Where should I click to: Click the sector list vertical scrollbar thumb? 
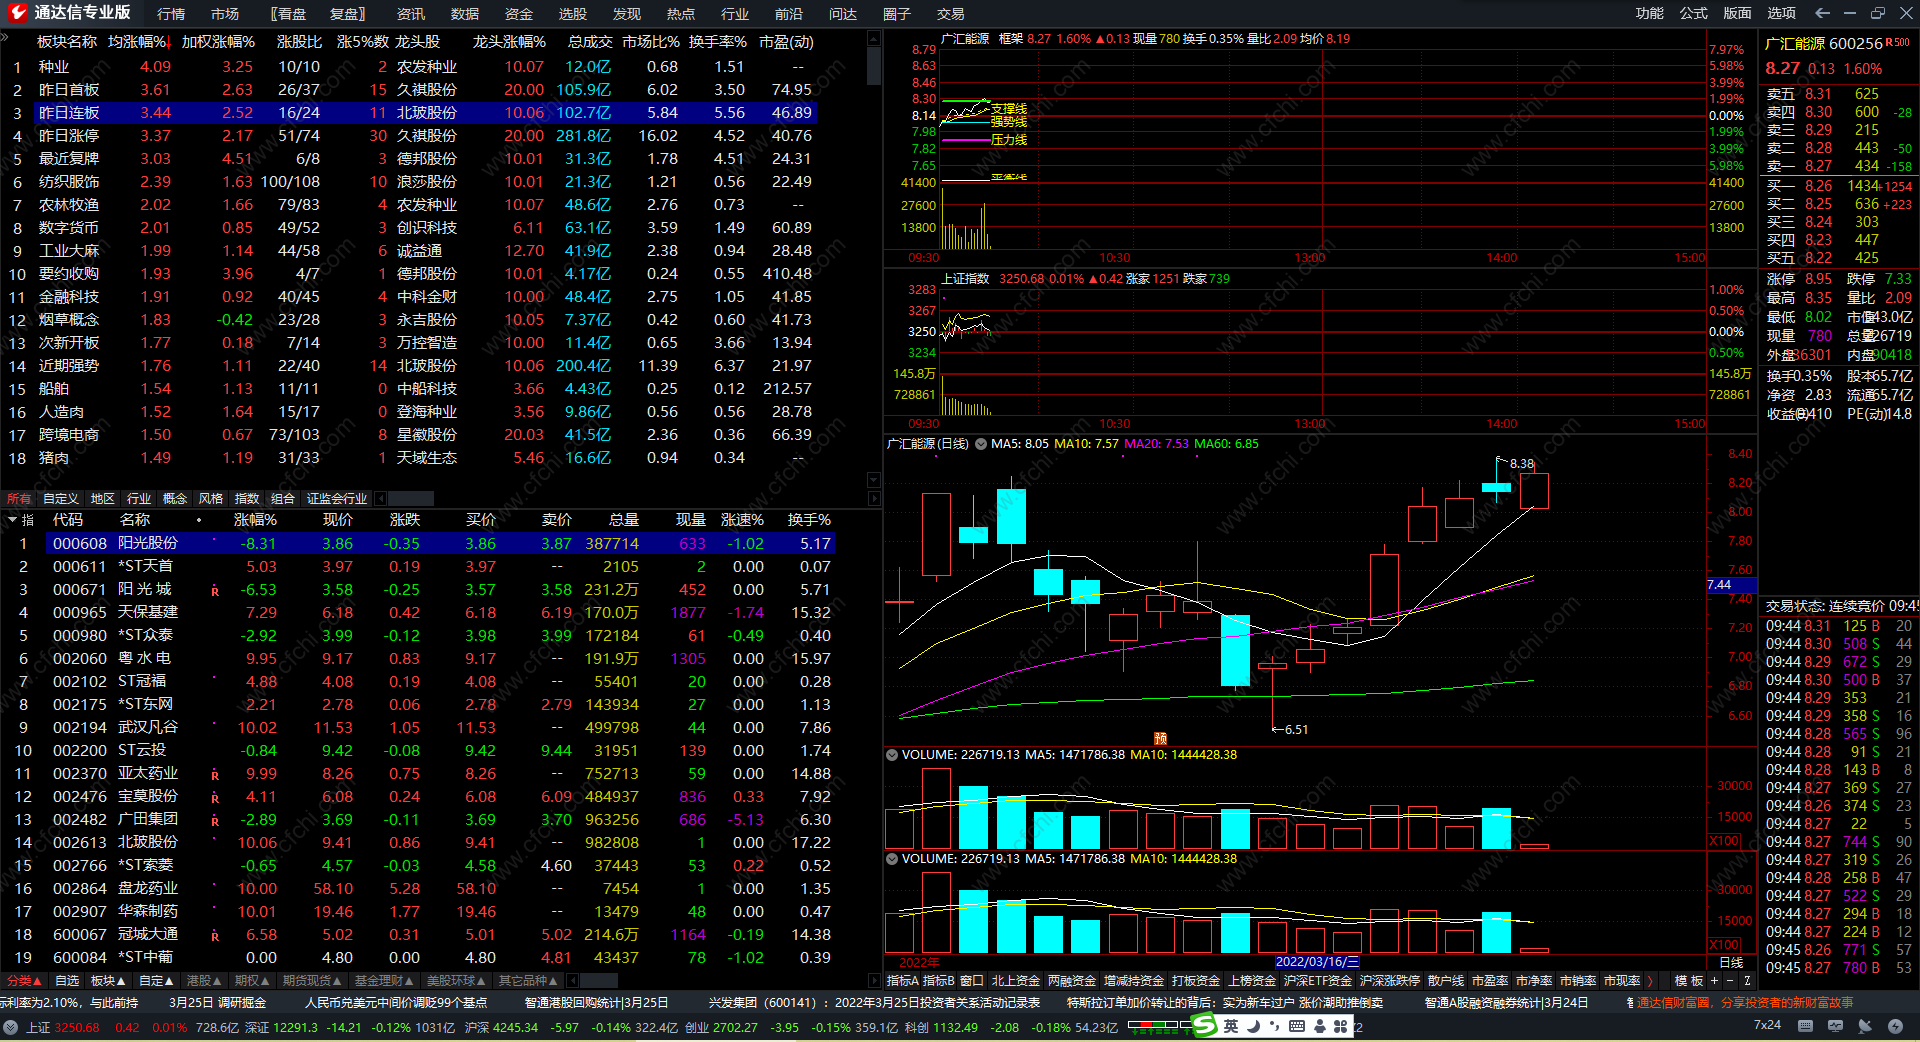tap(874, 64)
